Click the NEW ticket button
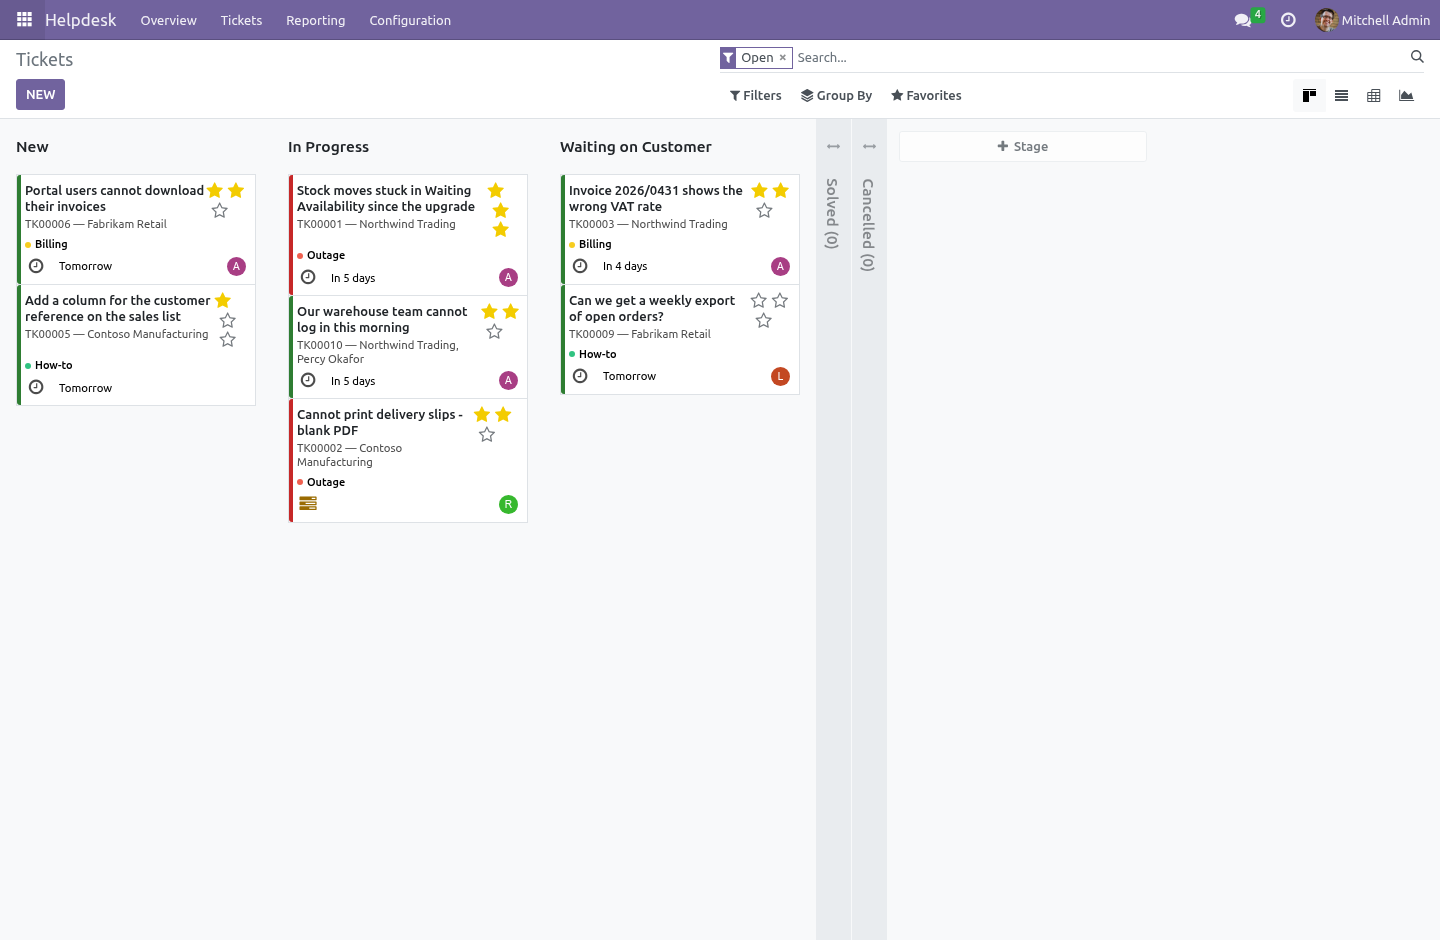Viewport: 1440px width, 940px height. 40,95
